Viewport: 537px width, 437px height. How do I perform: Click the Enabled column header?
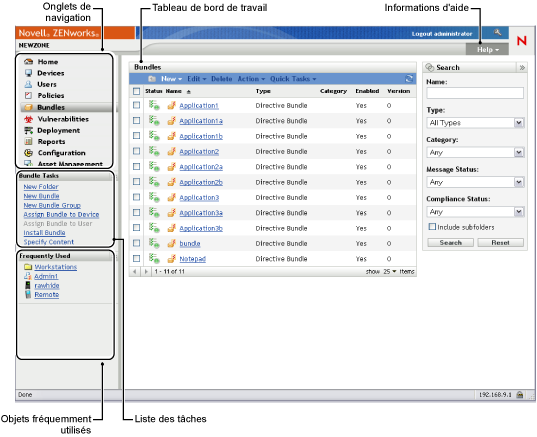point(367,91)
